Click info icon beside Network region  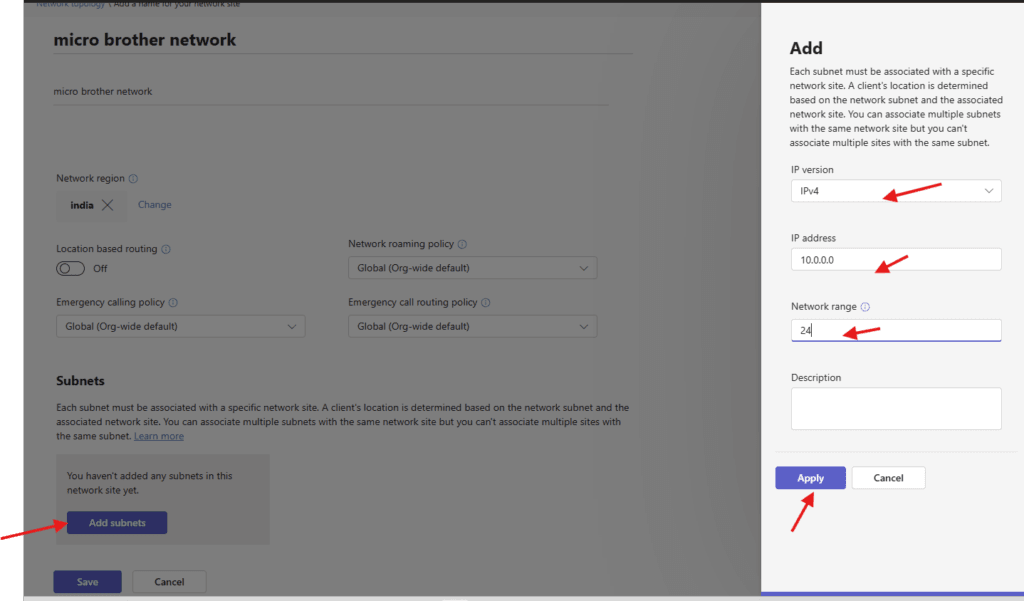[x=134, y=179]
